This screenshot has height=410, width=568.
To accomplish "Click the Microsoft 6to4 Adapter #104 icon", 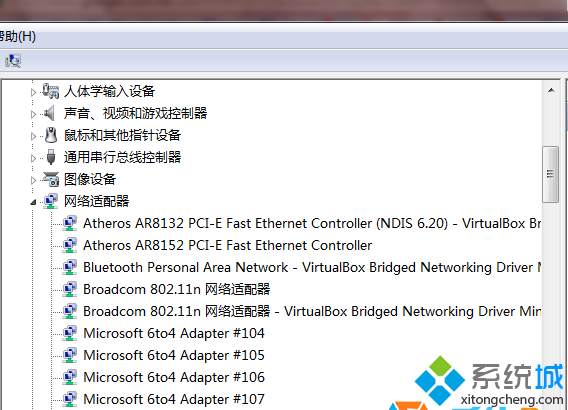I will [70, 333].
